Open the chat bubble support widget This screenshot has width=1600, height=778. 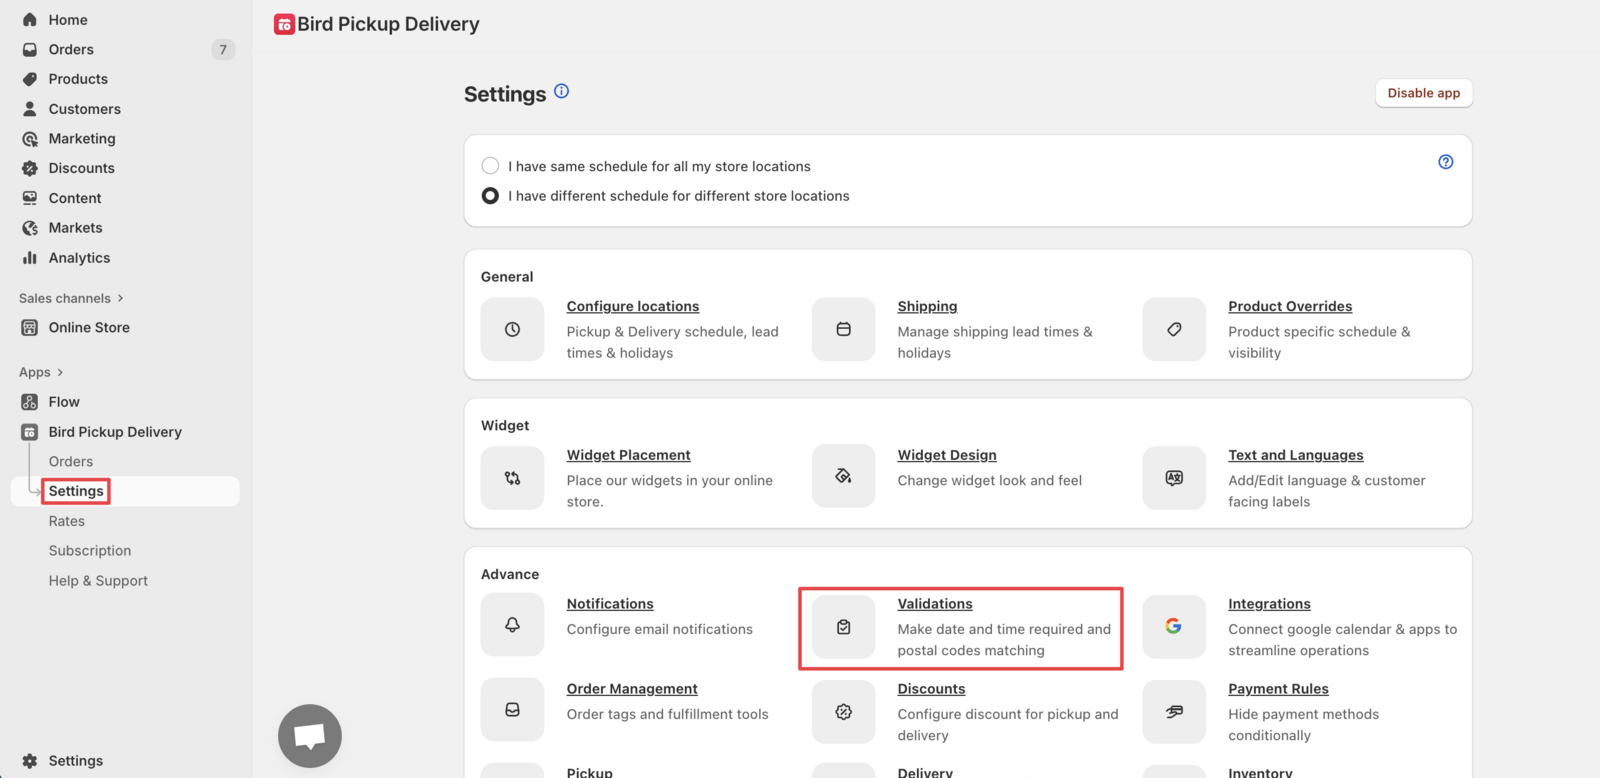point(310,736)
